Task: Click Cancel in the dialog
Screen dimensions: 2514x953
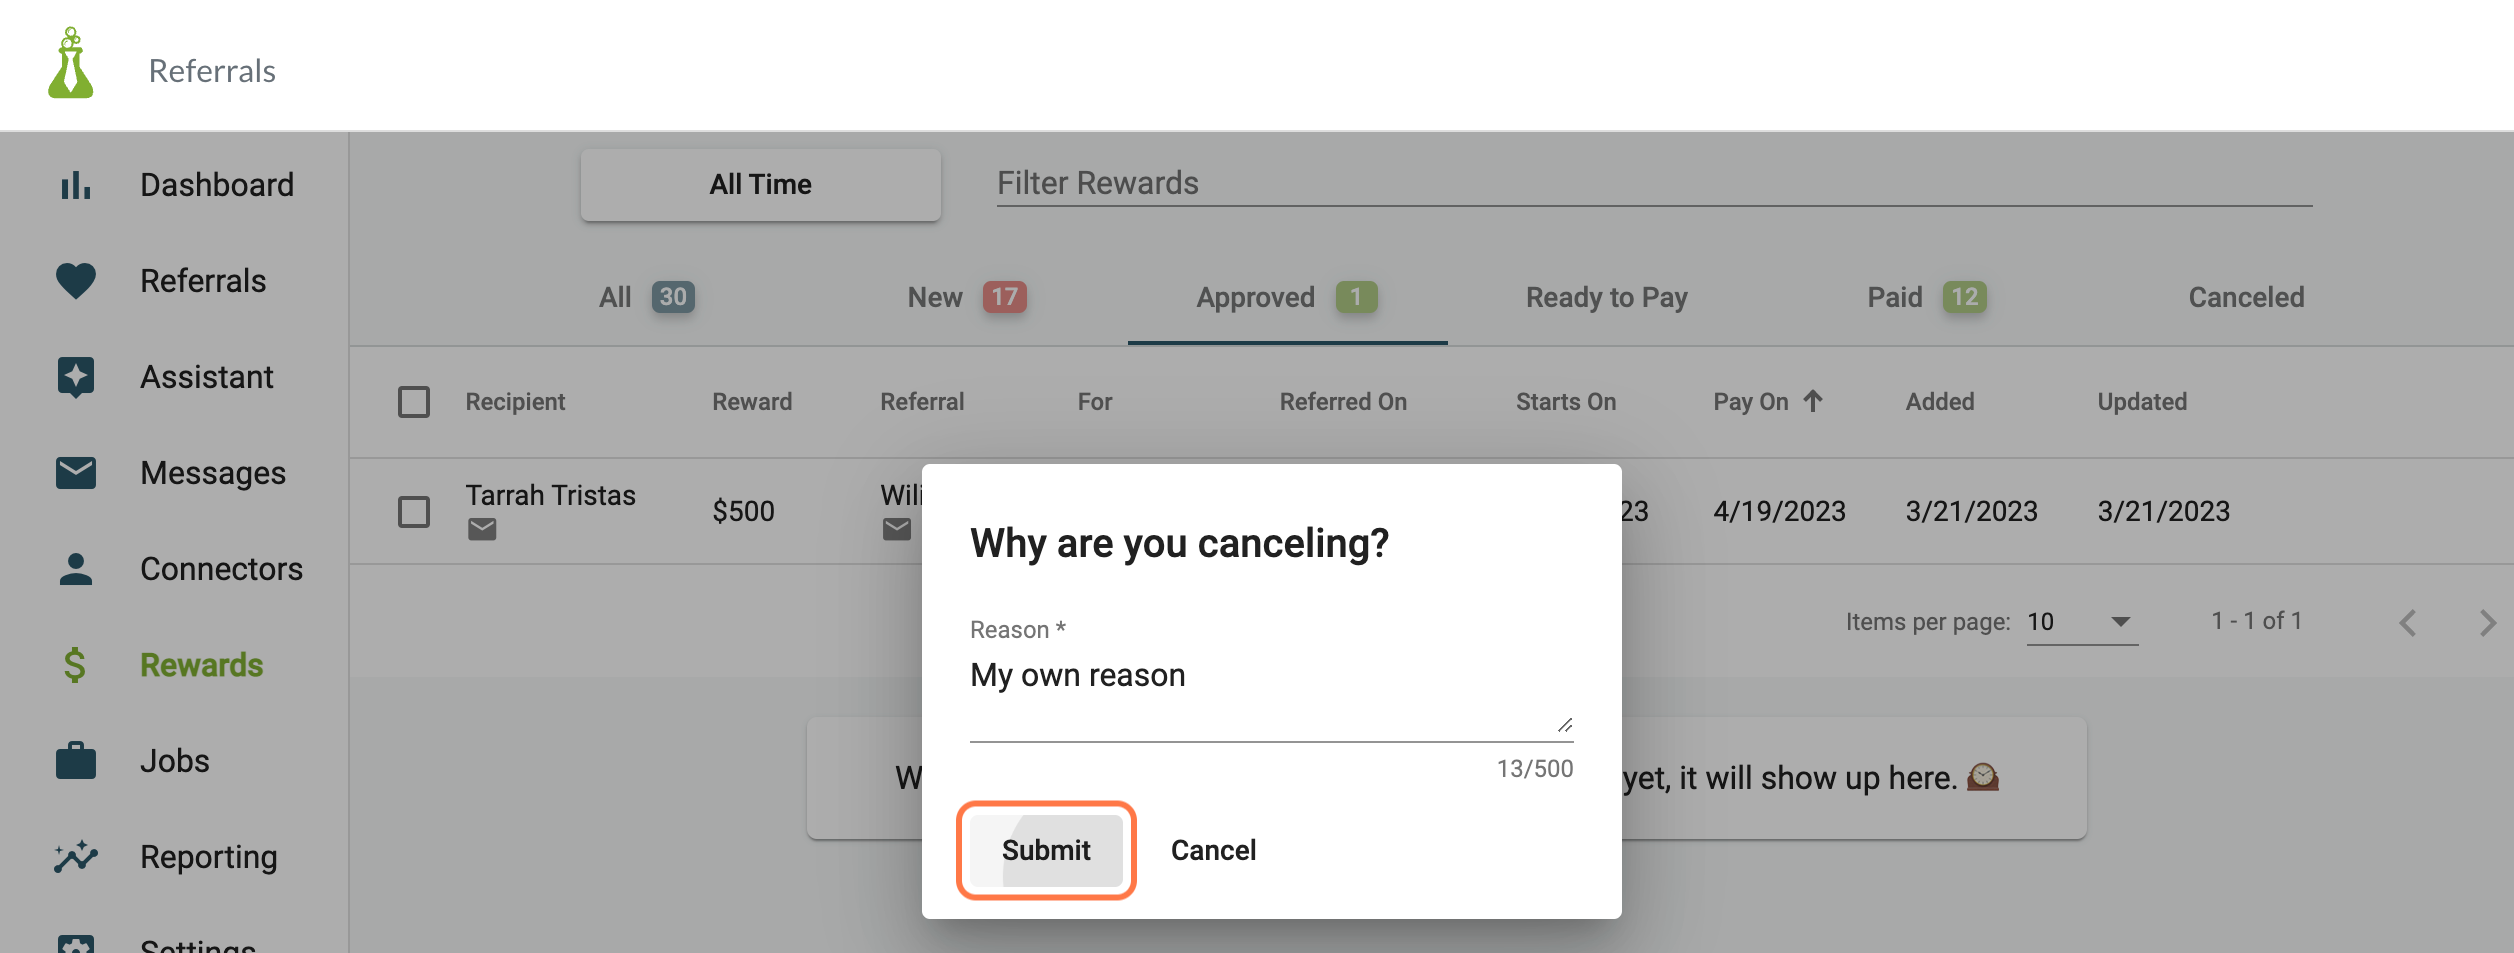Action: tap(1213, 850)
